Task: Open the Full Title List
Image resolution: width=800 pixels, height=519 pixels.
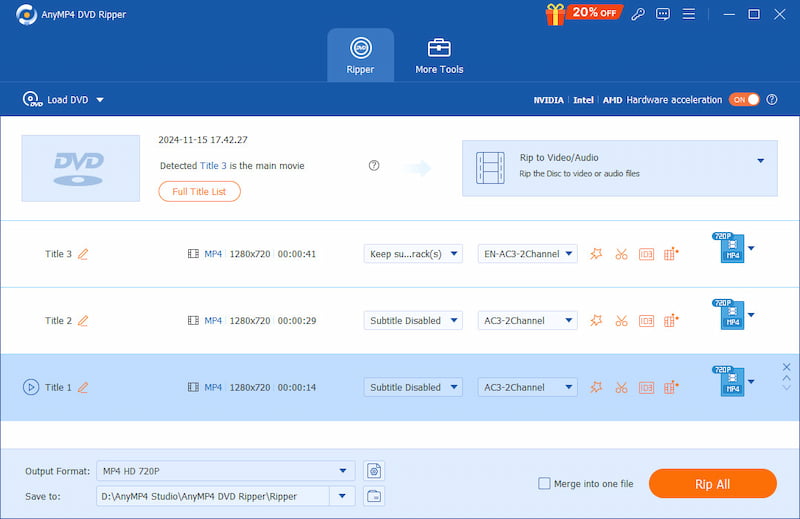Action: pyautogui.click(x=199, y=191)
